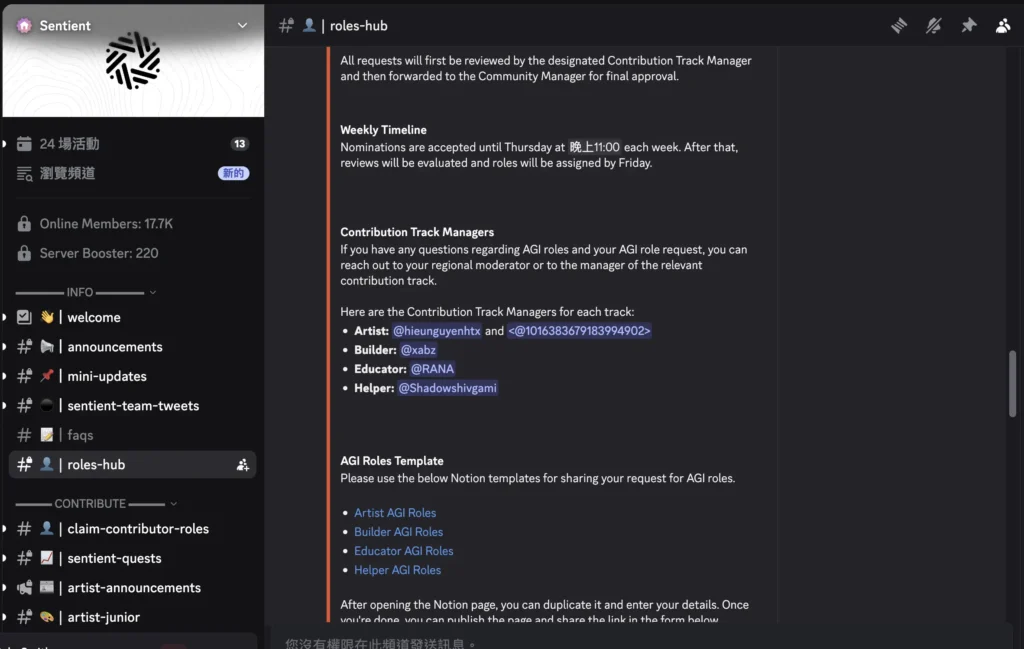Click the calendar icon beside events
The image size is (1024, 649).
[x=24, y=144]
